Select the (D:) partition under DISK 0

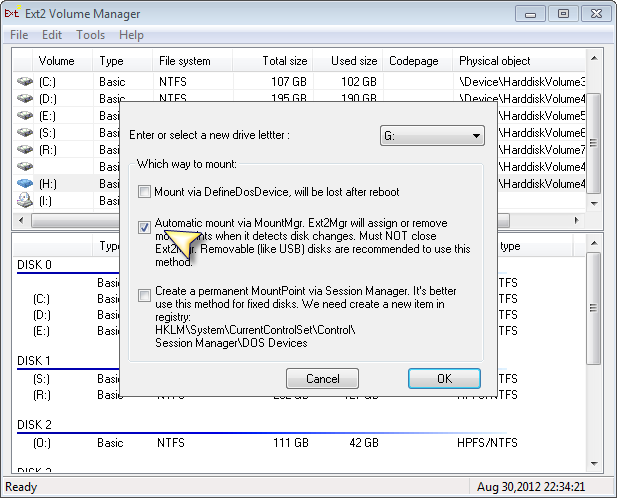42,315
